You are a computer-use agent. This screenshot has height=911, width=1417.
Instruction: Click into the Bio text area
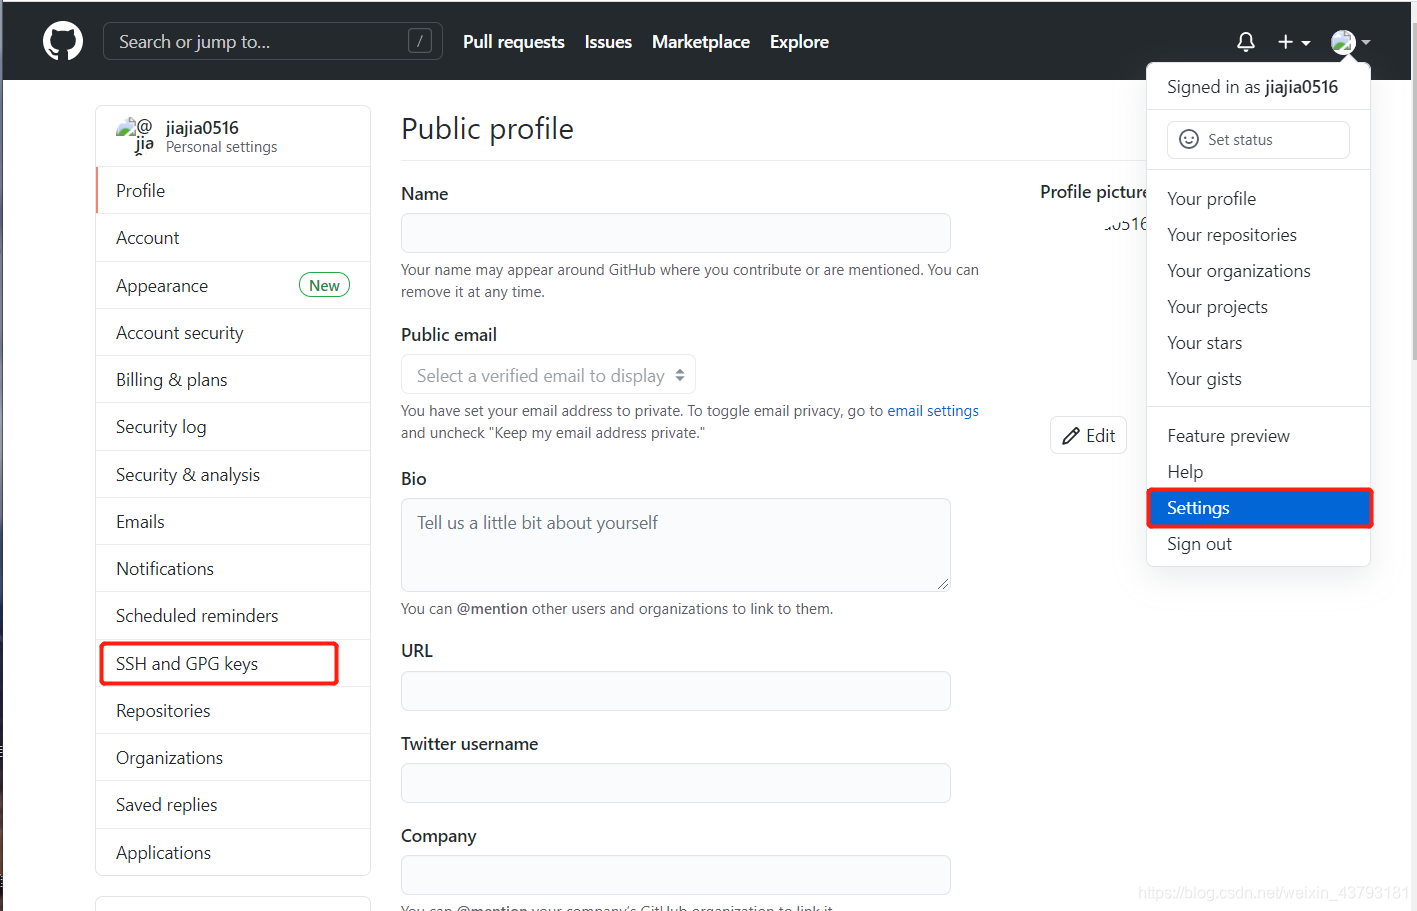pyautogui.click(x=676, y=545)
